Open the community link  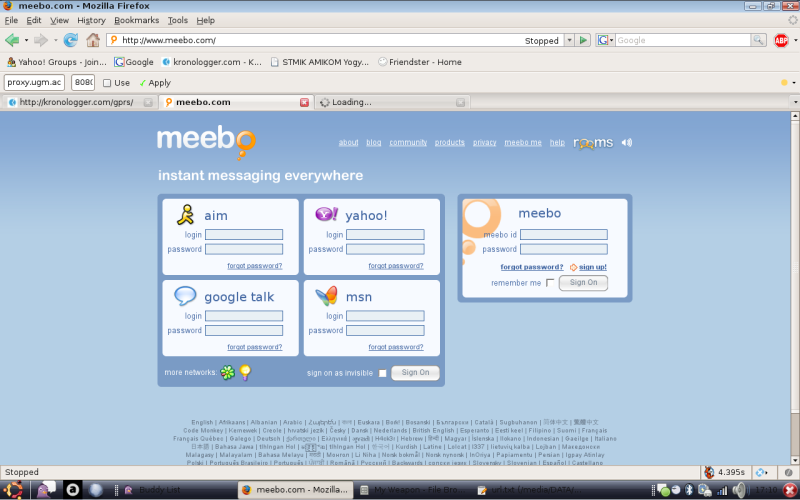pos(408,142)
